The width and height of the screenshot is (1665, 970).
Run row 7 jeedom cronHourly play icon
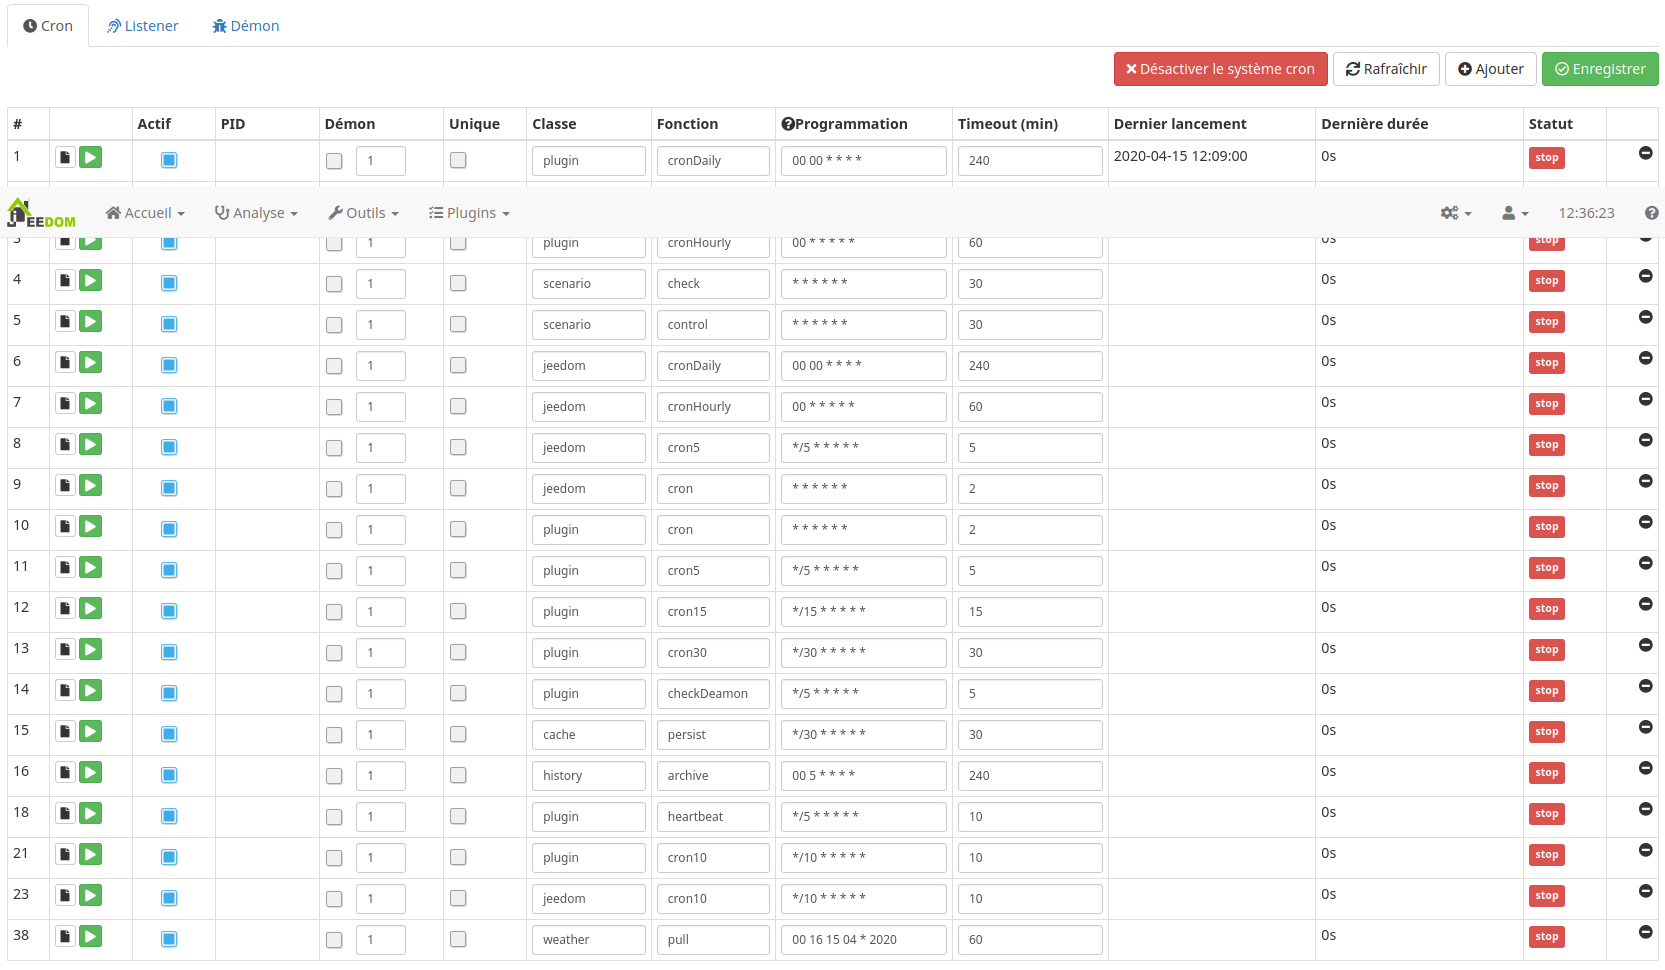(x=91, y=403)
